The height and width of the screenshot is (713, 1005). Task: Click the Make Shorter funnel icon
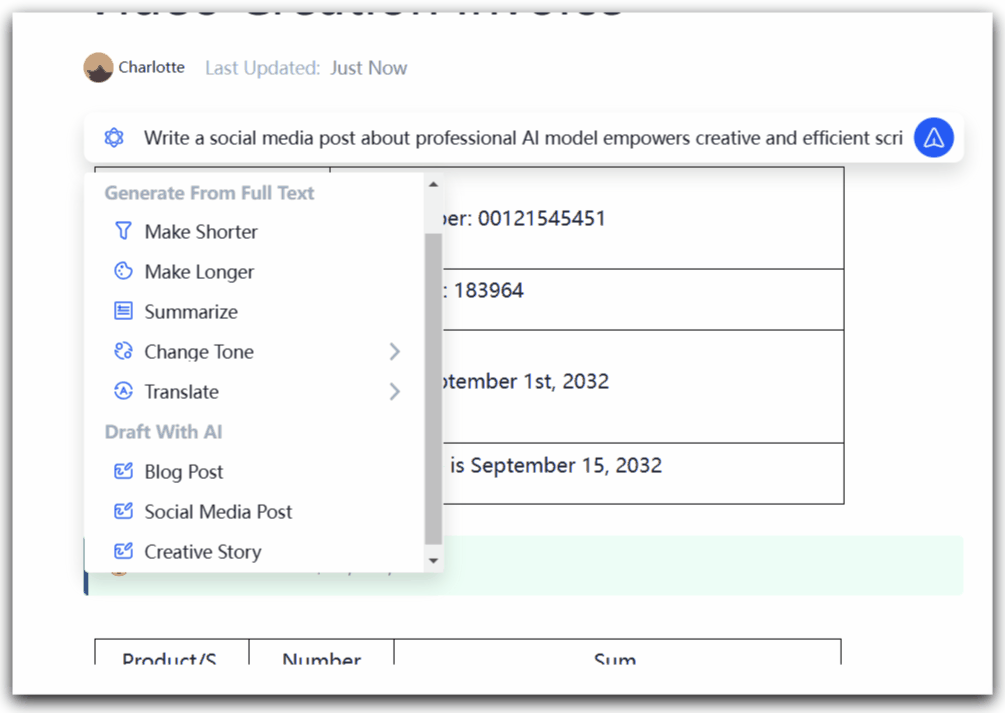123,231
